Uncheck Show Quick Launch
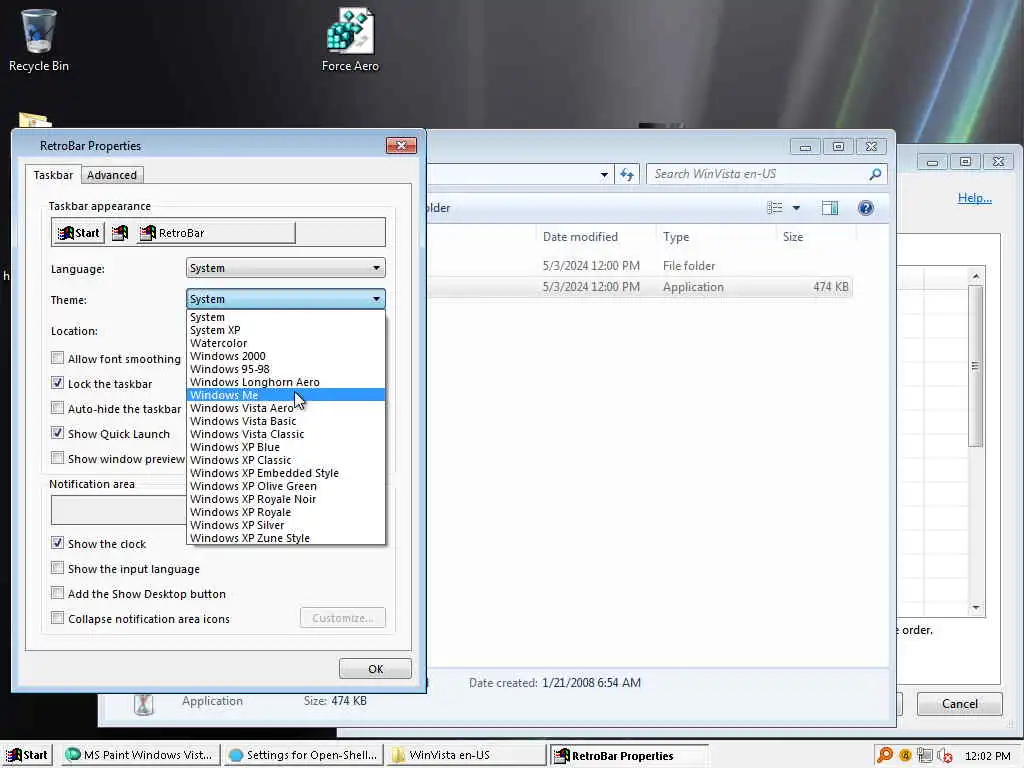The width and height of the screenshot is (1024, 768). coord(57,433)
